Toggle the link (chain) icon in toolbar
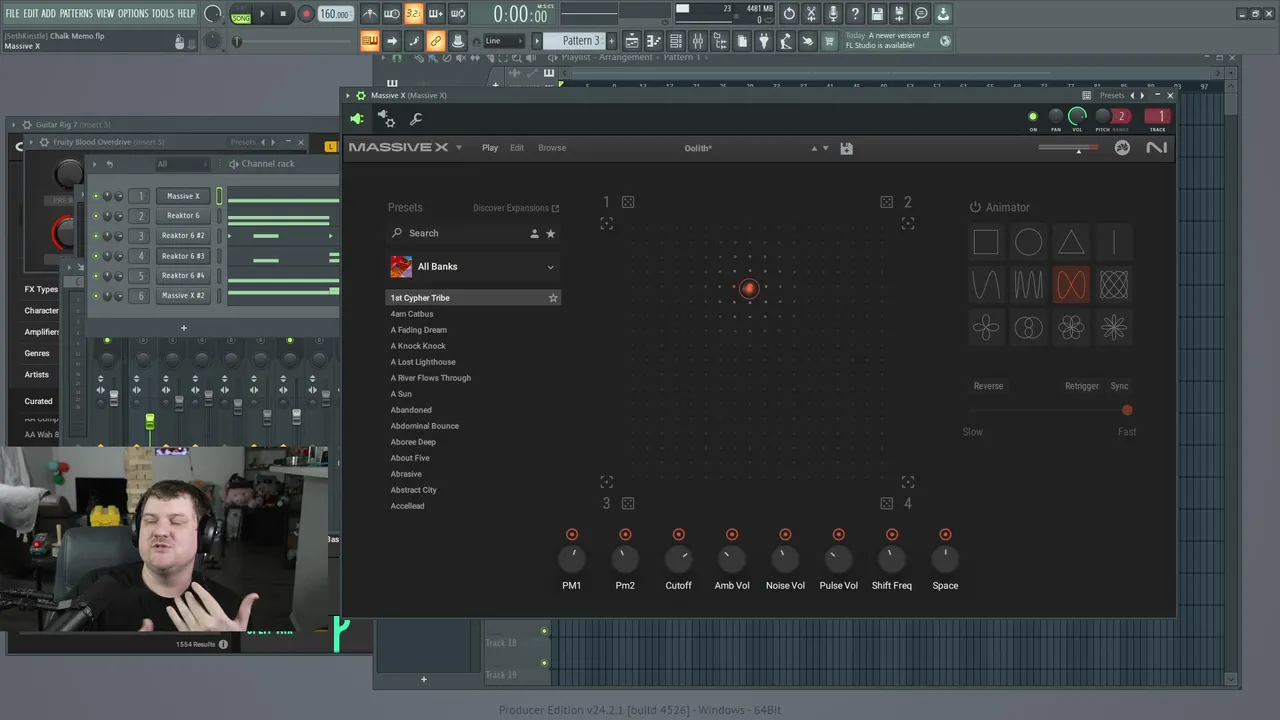 coord(436,41)
